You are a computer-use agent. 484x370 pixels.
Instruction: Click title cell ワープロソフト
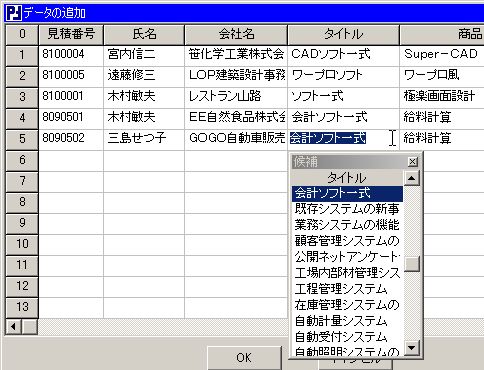coord(343,76)
